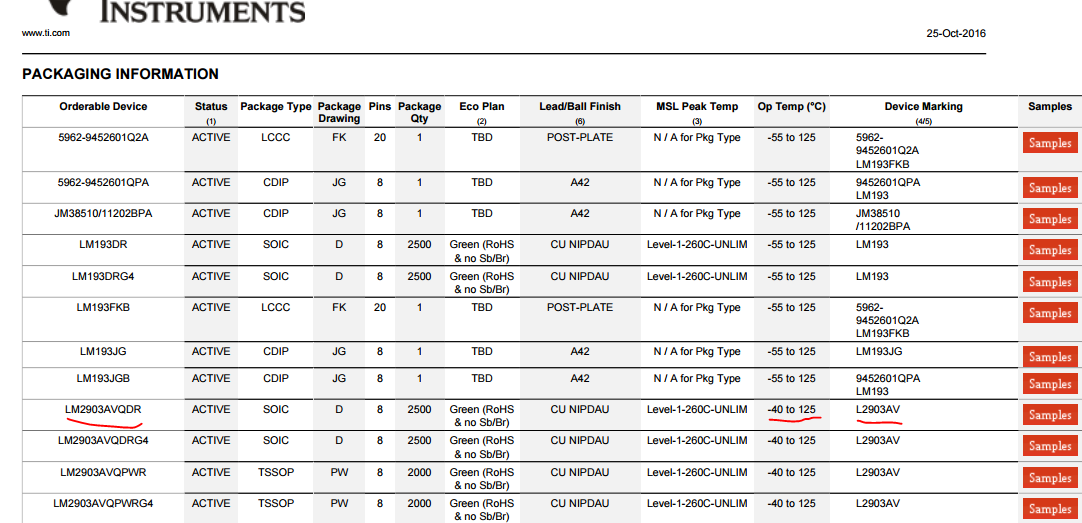The width and height of the screenshot is (1082, 523).
Task: Click POST-PLATE finish in LM193FKB row
Action: tap(580, 307)
